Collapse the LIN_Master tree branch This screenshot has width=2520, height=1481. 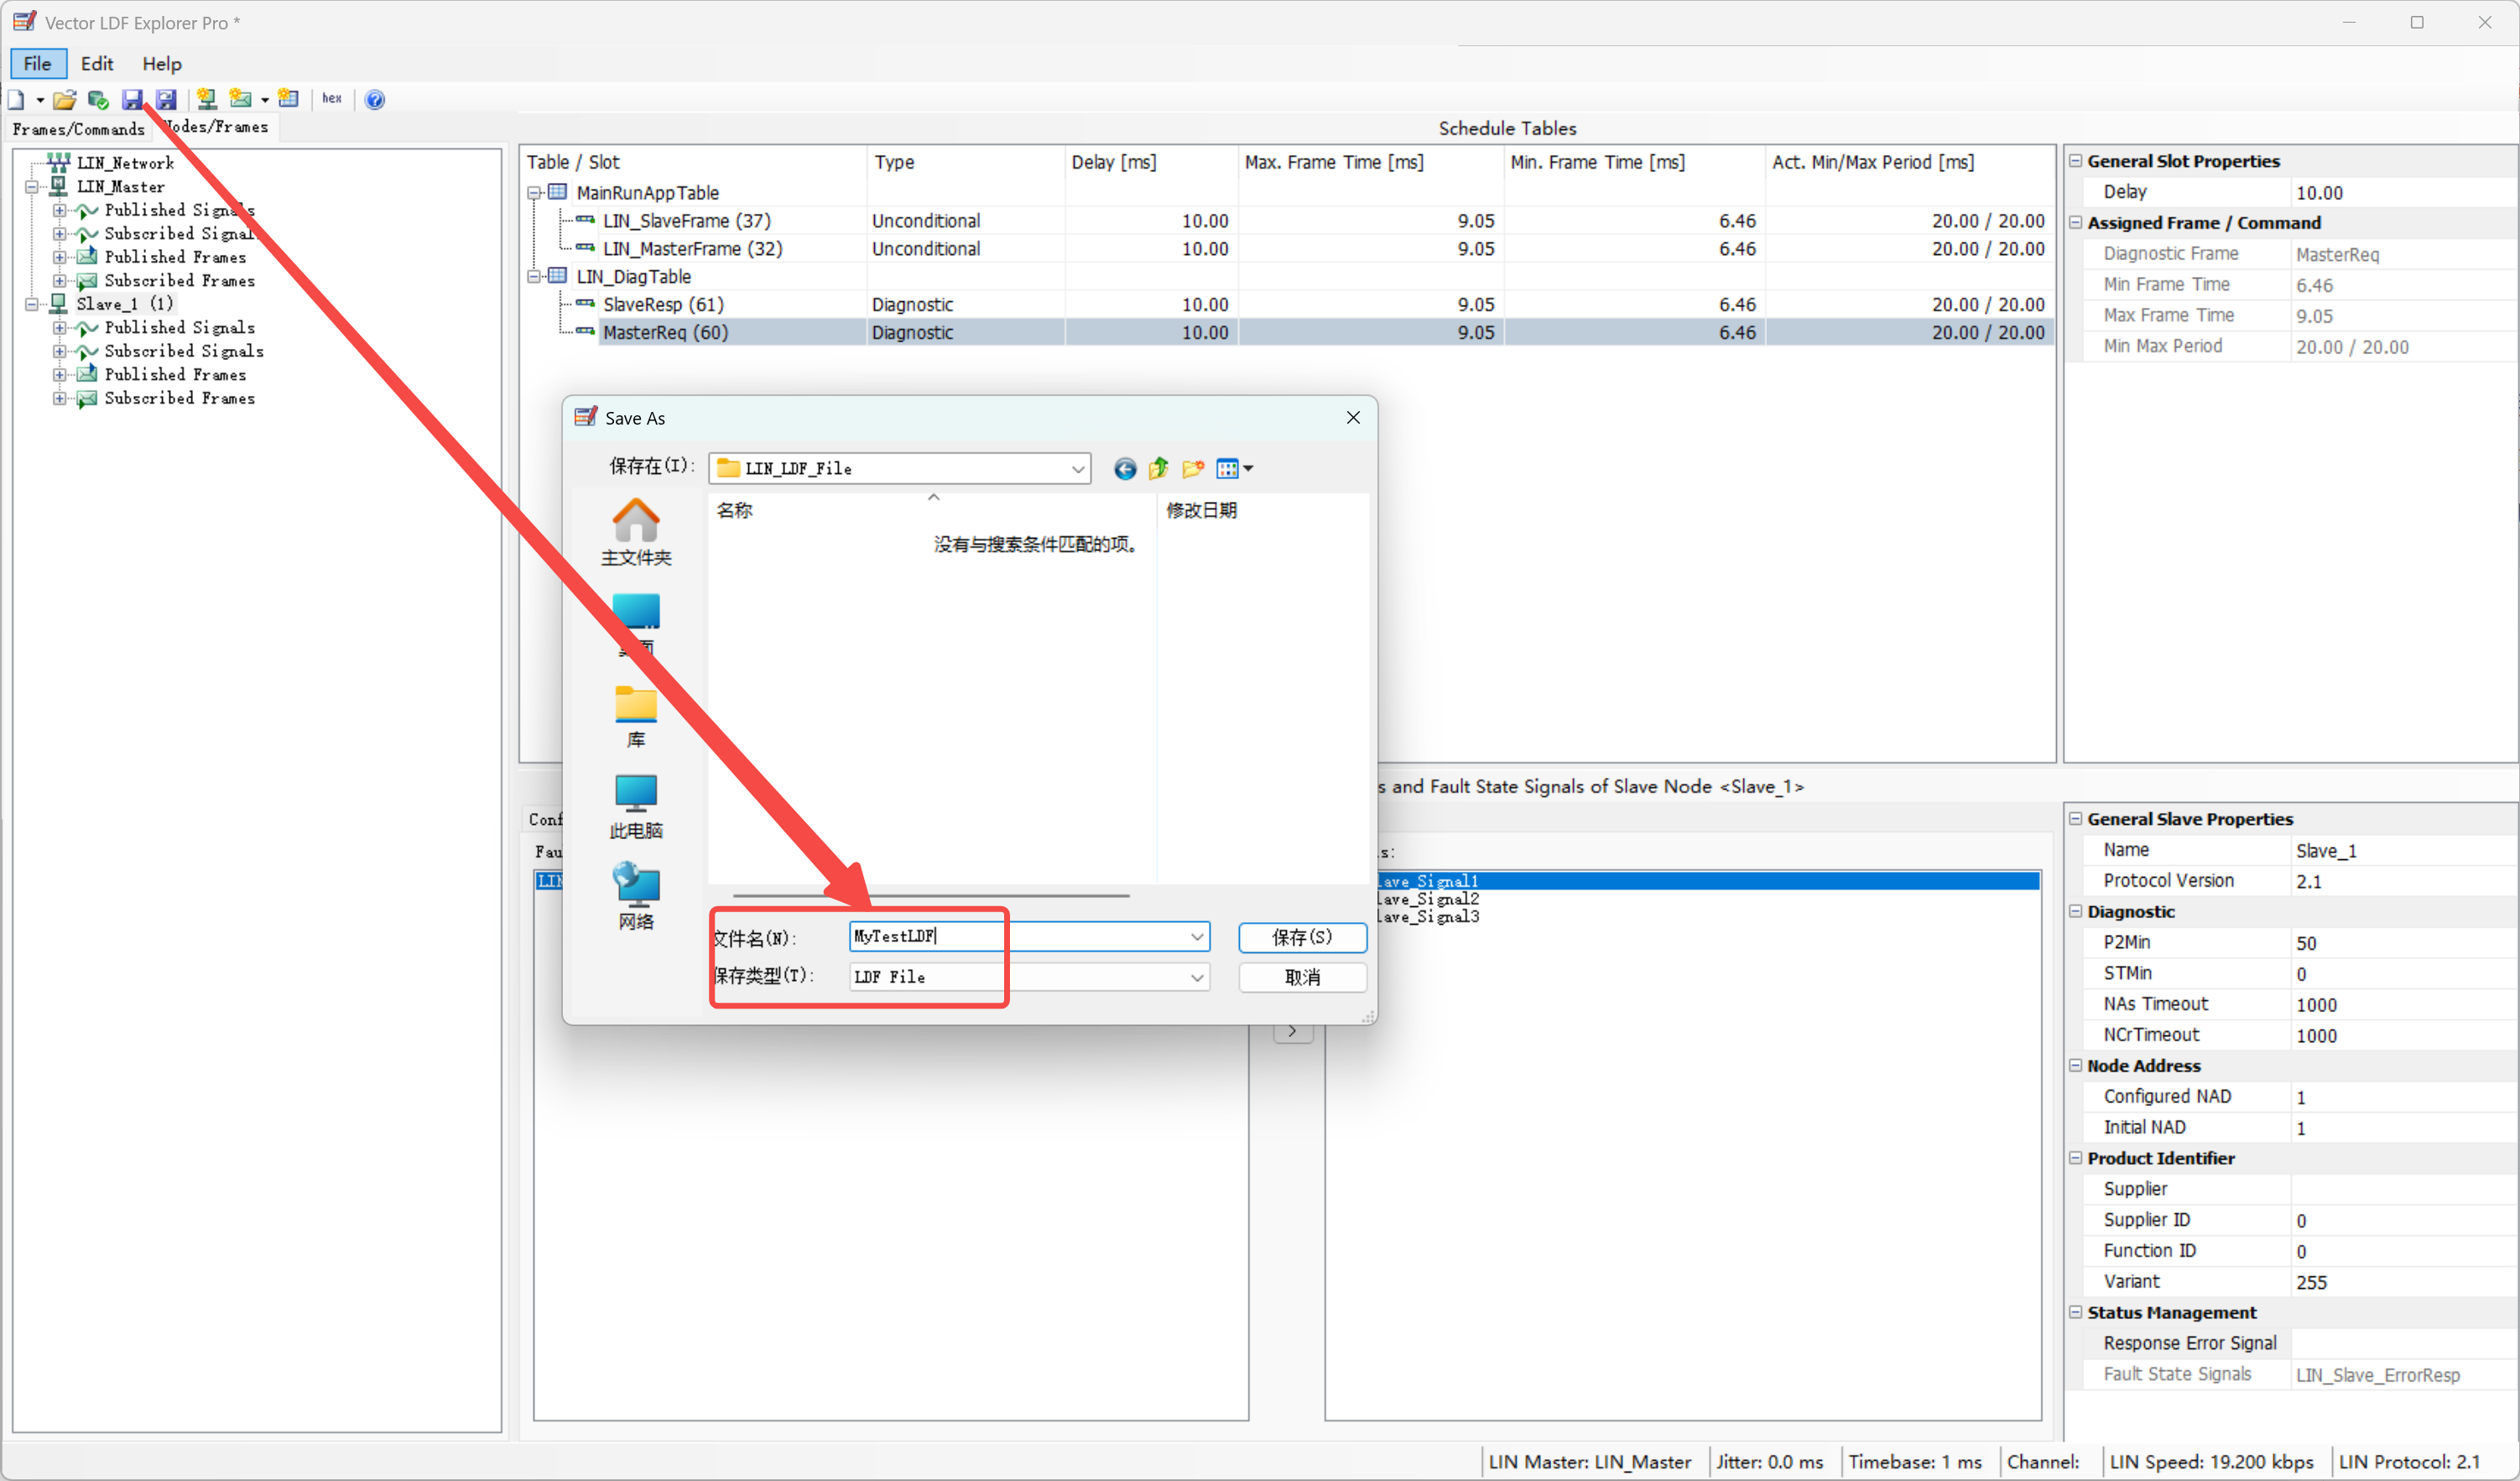click(x=32, y=187)
